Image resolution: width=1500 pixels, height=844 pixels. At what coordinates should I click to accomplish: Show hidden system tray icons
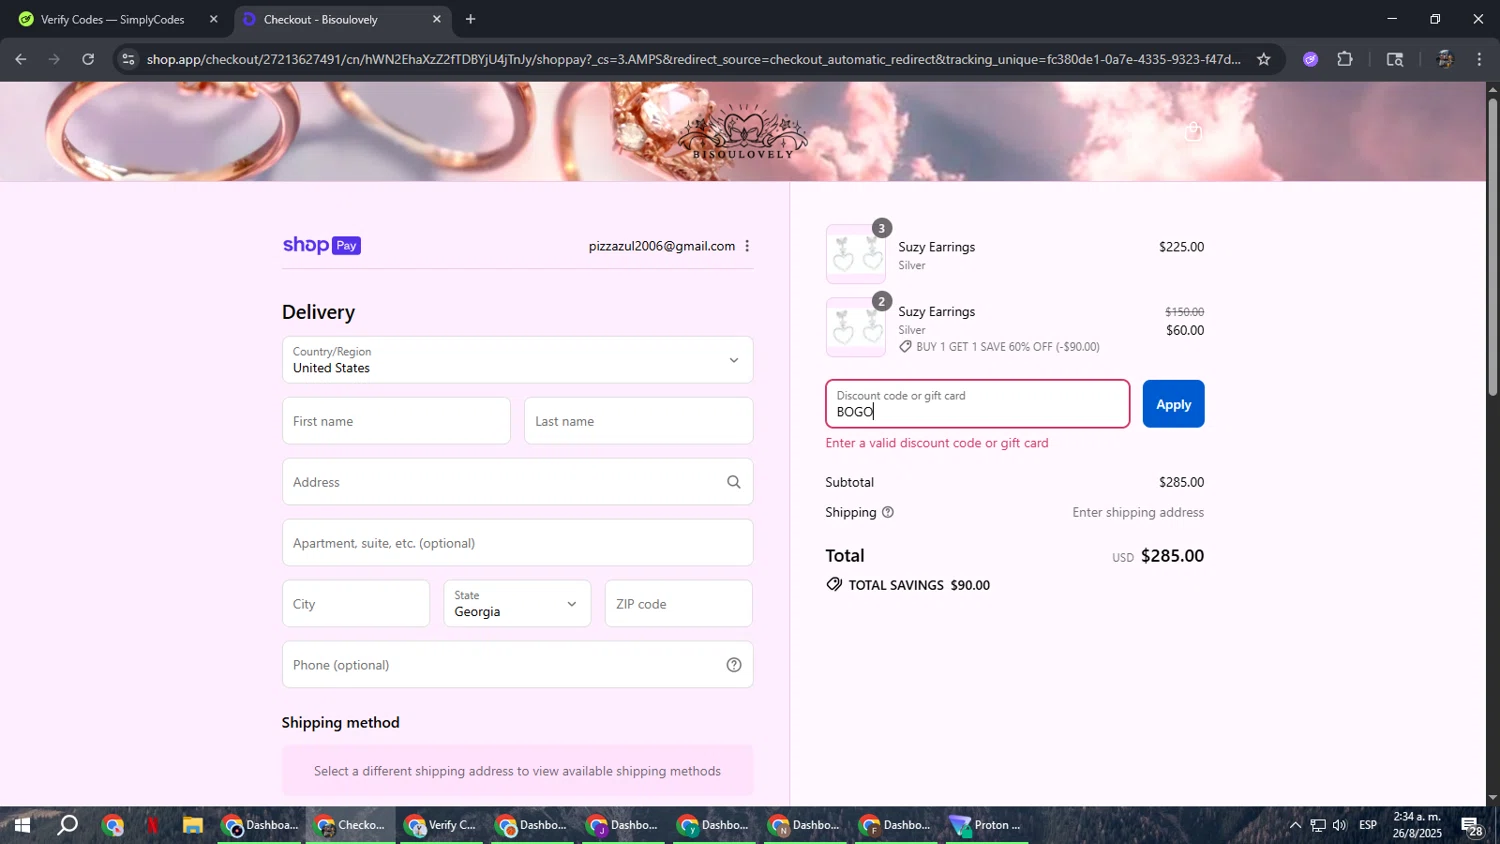1295,825
